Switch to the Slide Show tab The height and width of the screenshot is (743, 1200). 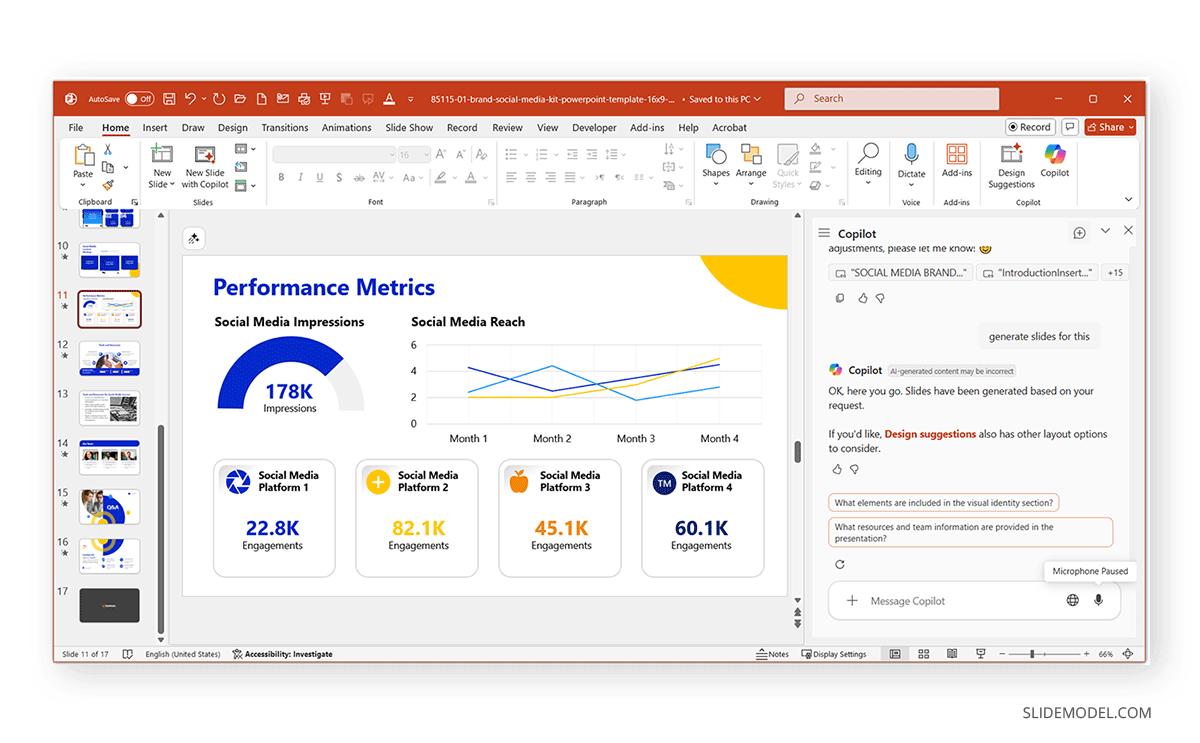tap(409, 128)
